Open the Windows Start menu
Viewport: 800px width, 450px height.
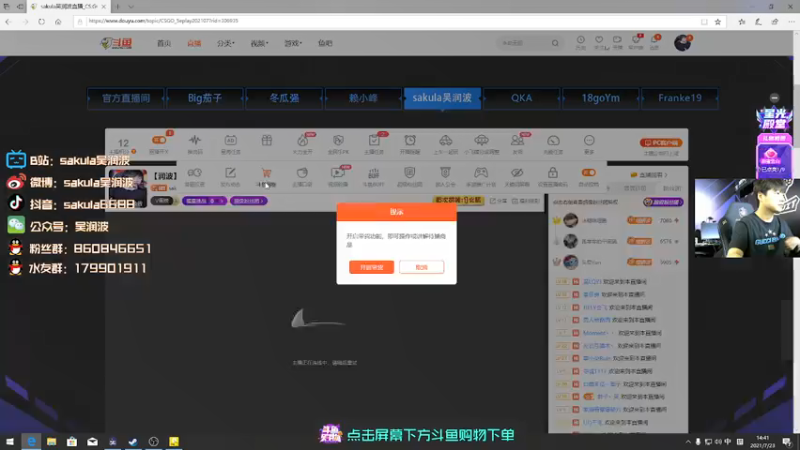coord(10,442)
